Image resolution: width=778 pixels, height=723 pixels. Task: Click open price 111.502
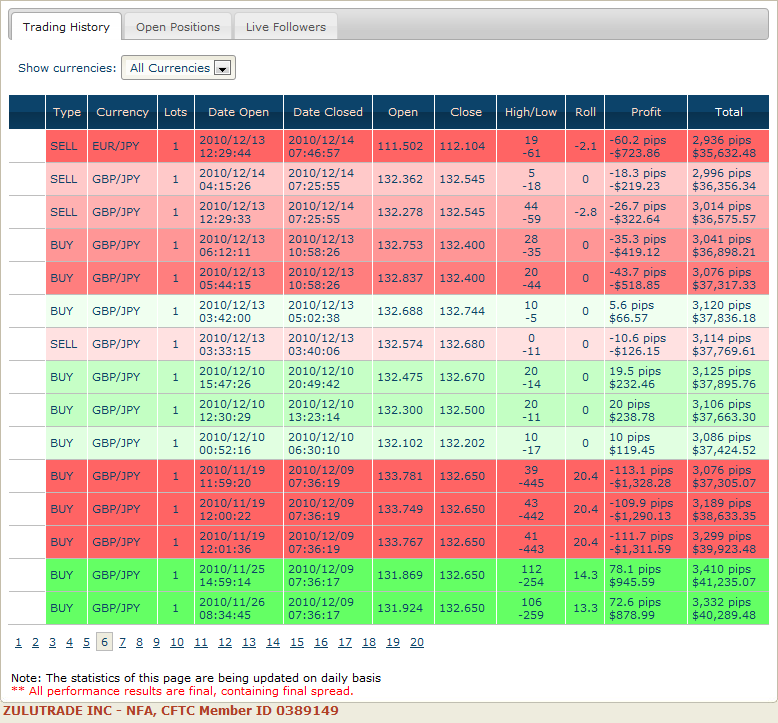[x=403, y=146]
